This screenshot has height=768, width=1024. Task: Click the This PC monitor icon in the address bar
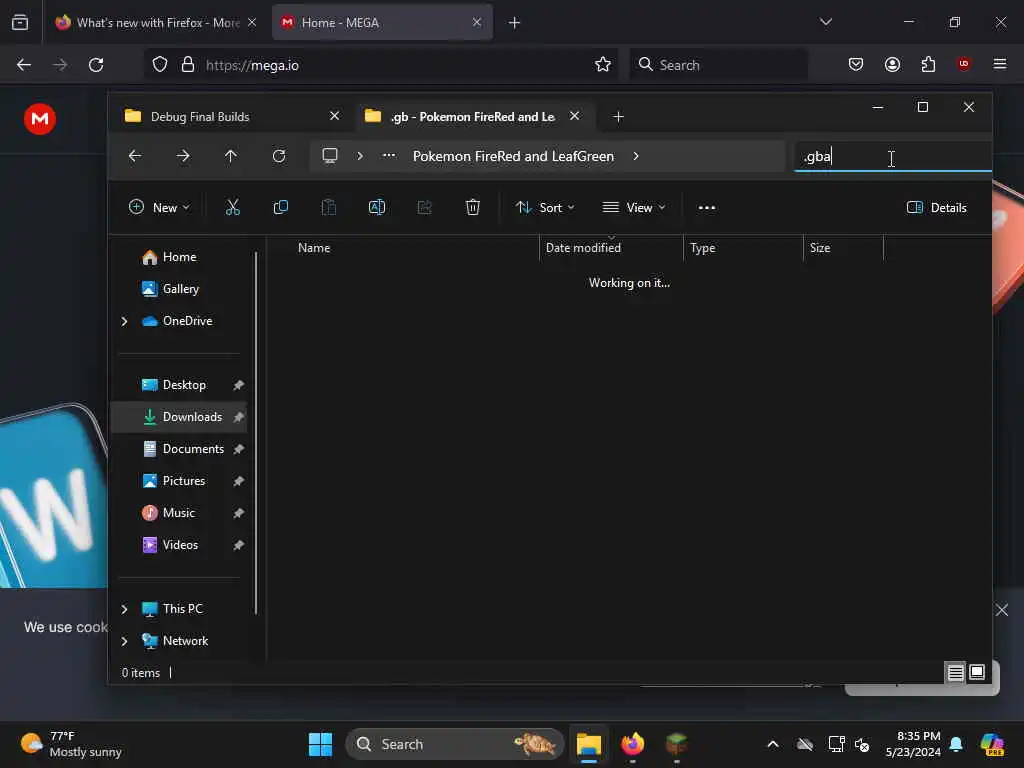point(330,156)
